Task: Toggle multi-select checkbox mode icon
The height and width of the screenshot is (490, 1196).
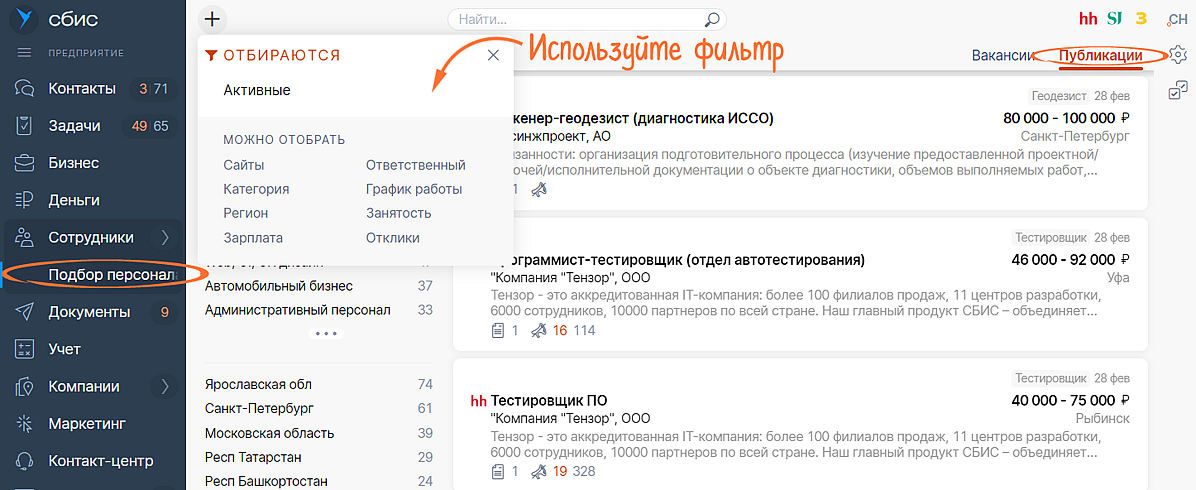Action: point(1178,91)
